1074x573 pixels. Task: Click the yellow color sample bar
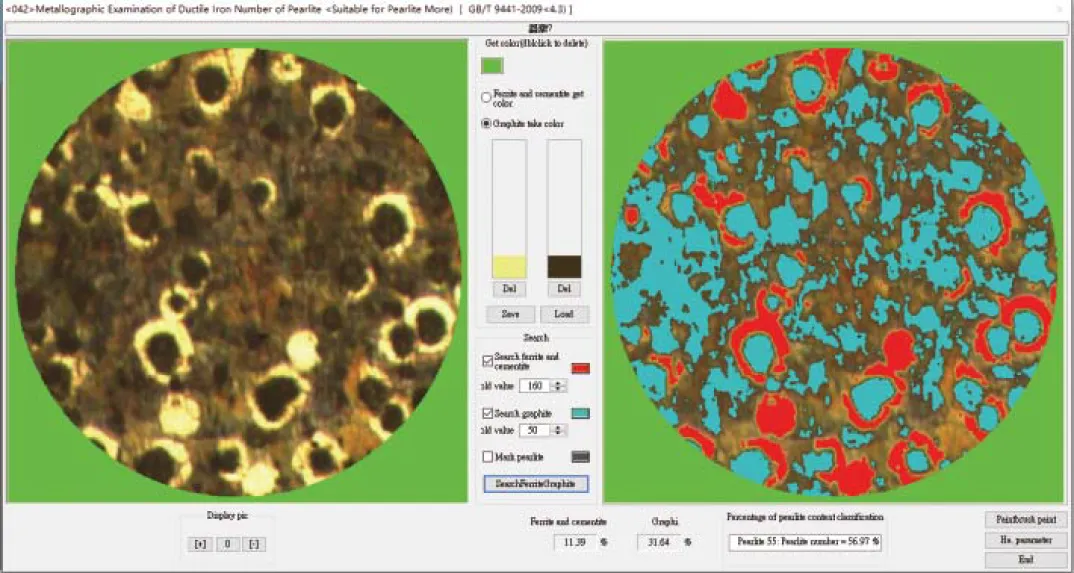point(509,266)
